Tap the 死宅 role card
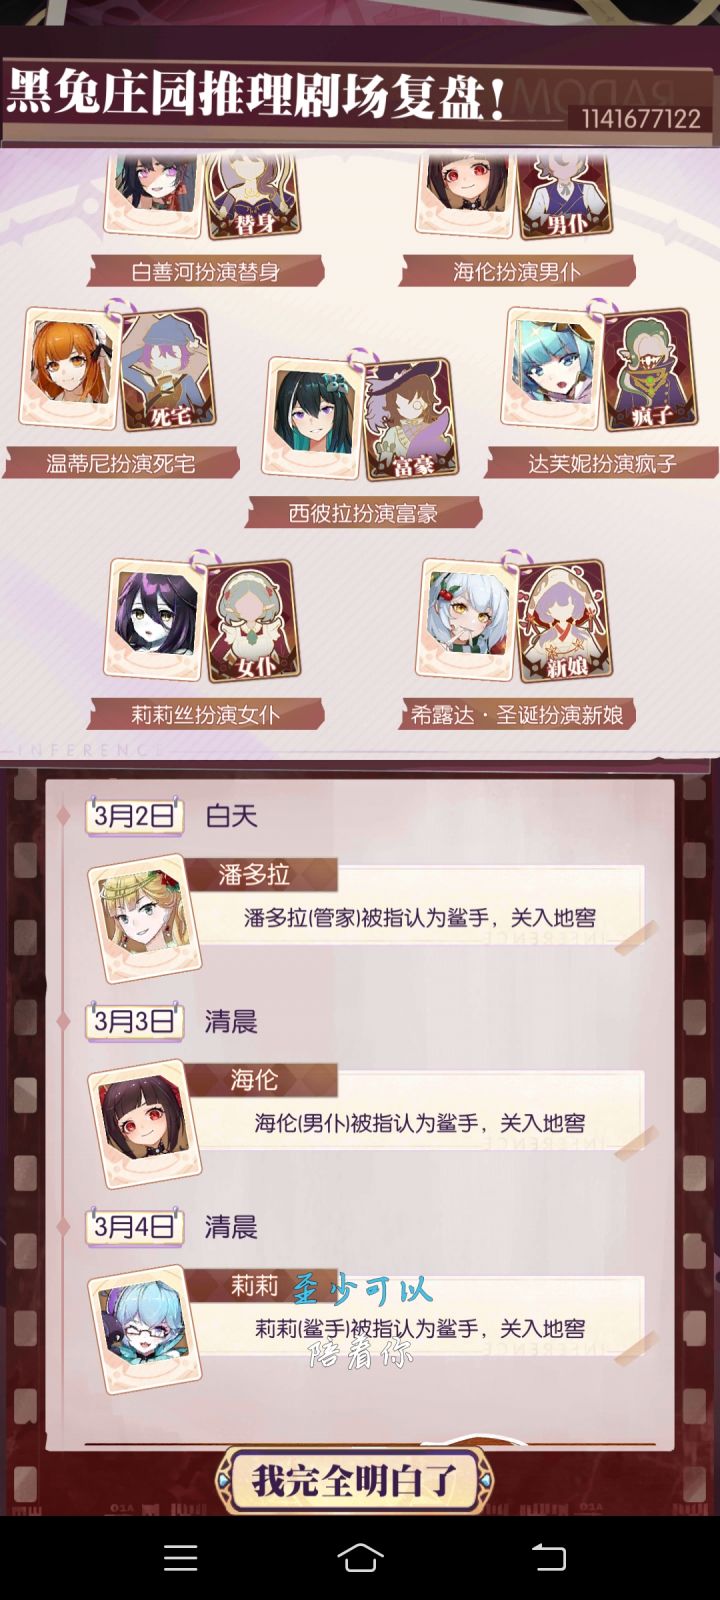The width and height of the screenshot is (720, 1600). (167, 371)
